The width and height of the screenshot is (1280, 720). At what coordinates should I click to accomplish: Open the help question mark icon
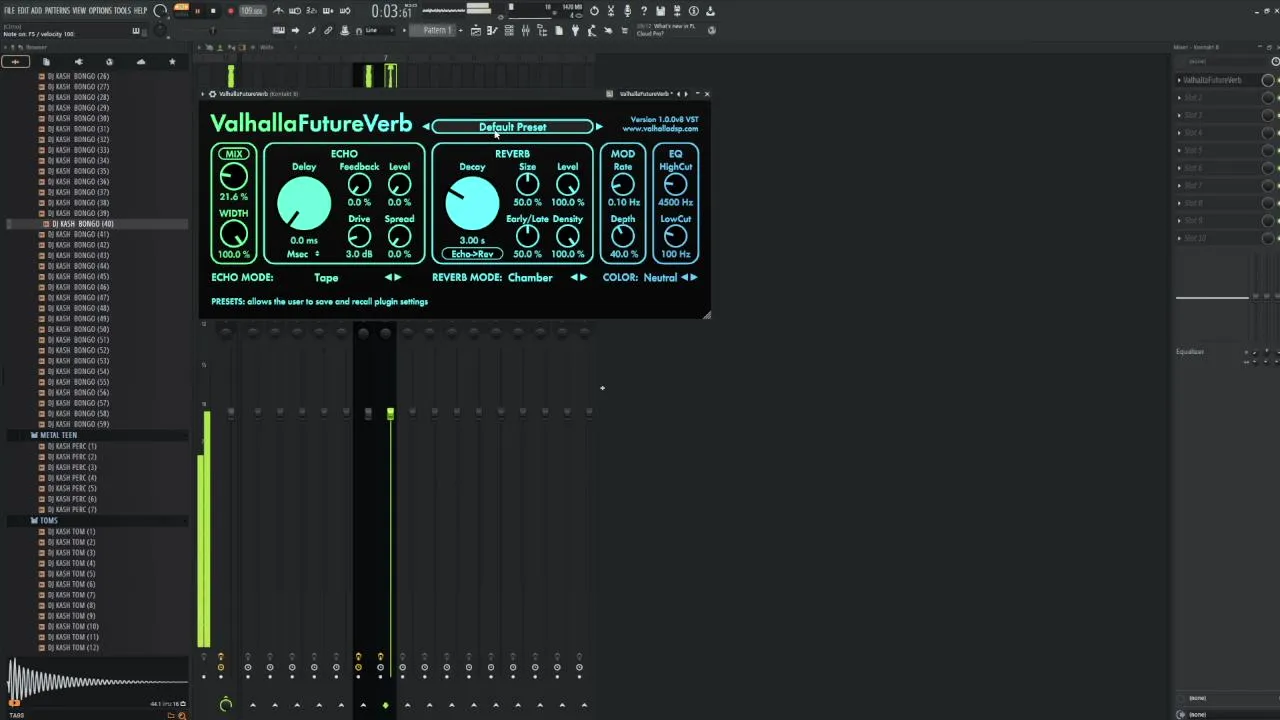(x=644, y=11)
